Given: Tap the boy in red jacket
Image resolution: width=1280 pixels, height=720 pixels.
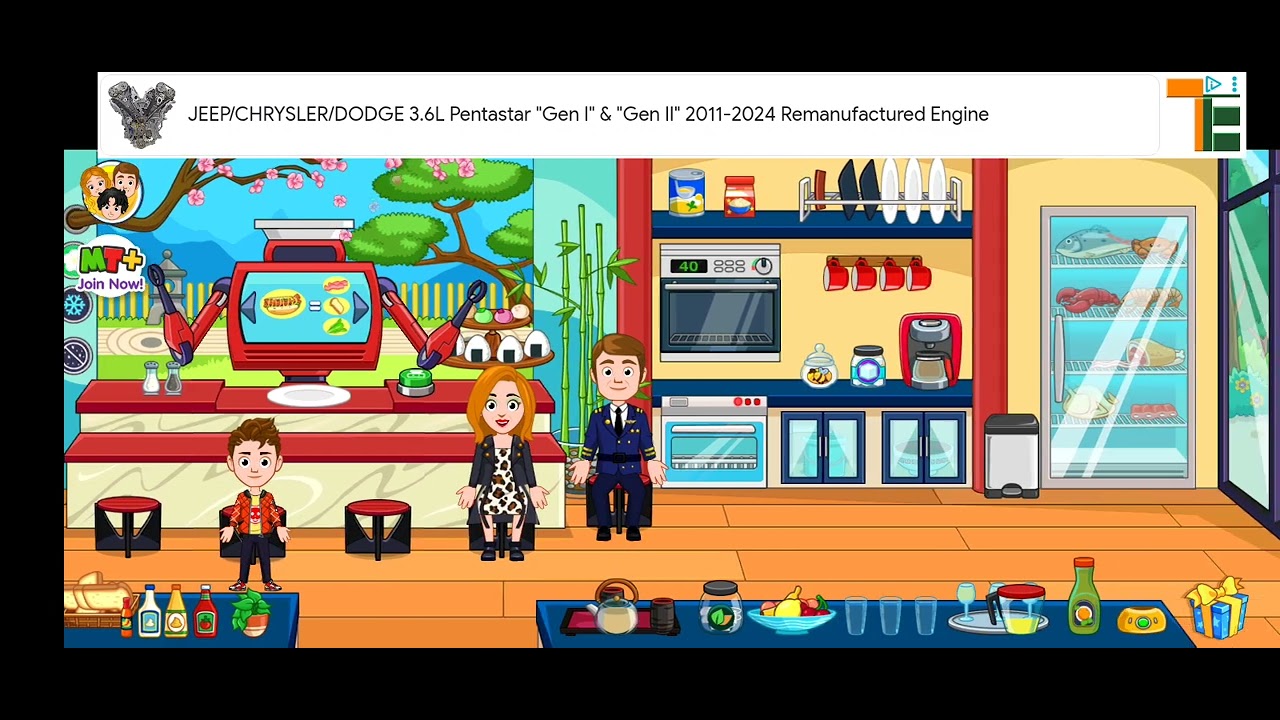Looking at the screenshot, I should click(255, 504).
